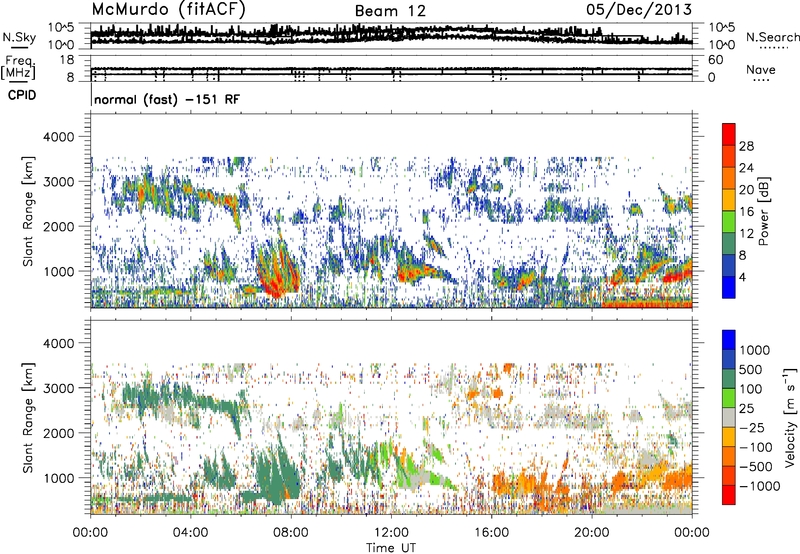
Task: Click the 04:00 time axis label
Action: click(x=190, y=533)
